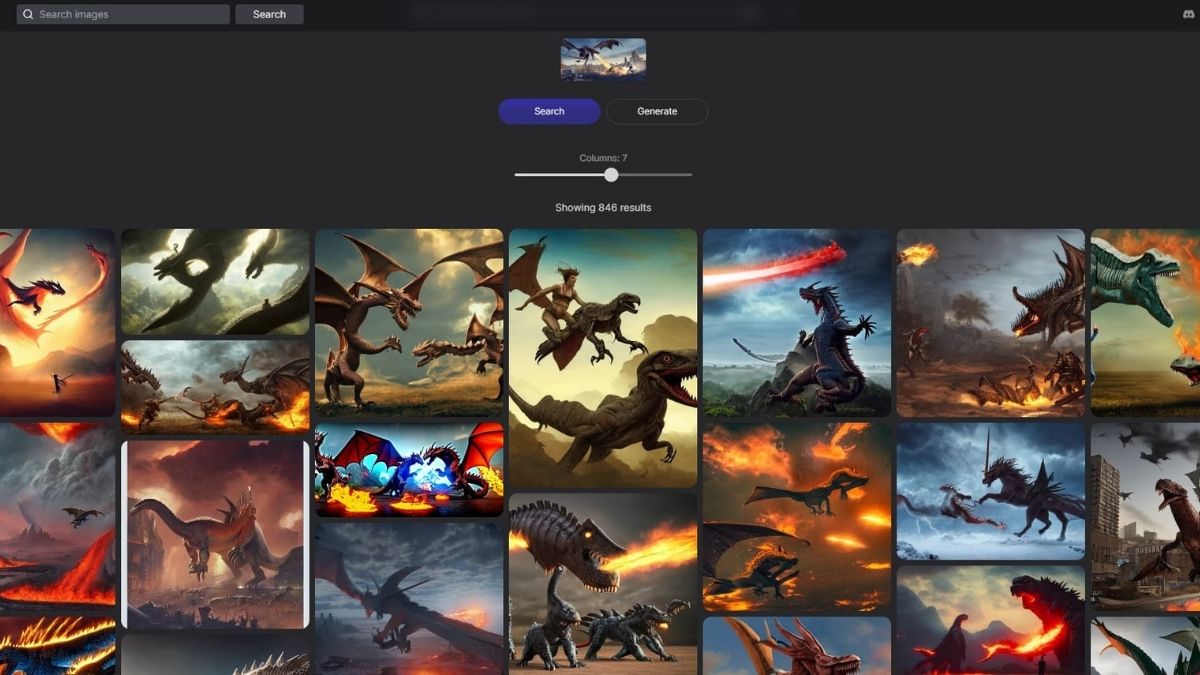
Task: Open the black spiked beast in snowstorm image
Action: [990, 490]
